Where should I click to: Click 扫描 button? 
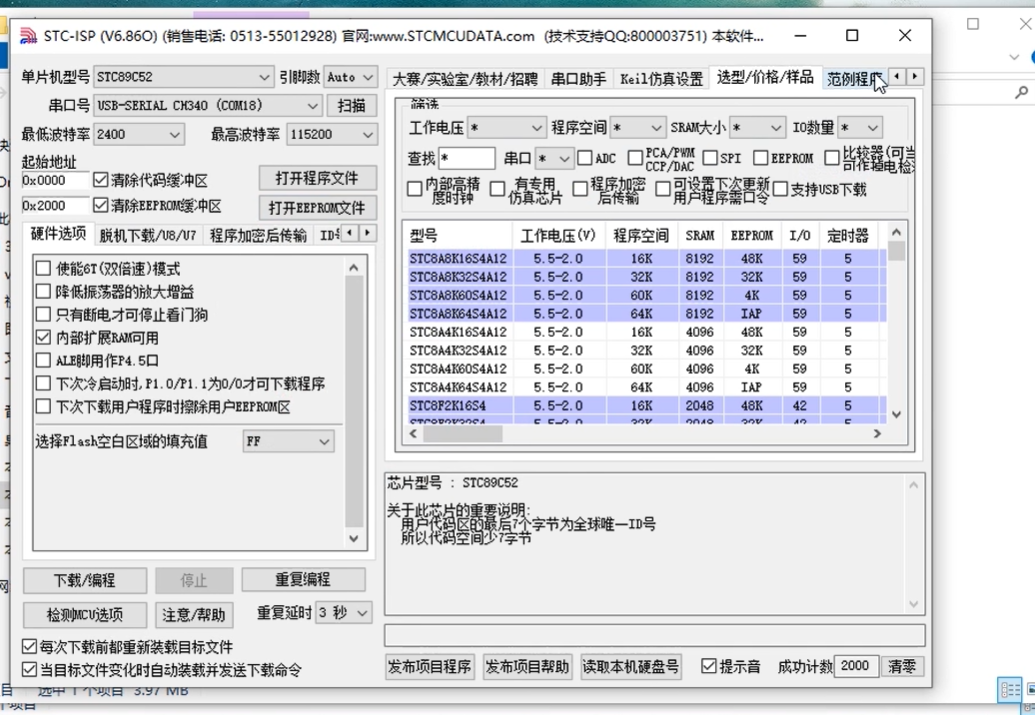point(351,106)
